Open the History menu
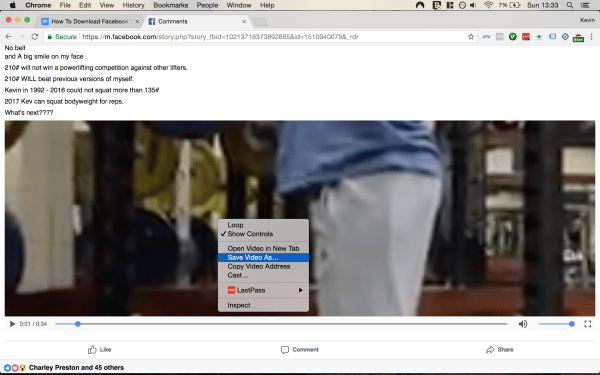600x375 pixels. [x=134, y=5]
